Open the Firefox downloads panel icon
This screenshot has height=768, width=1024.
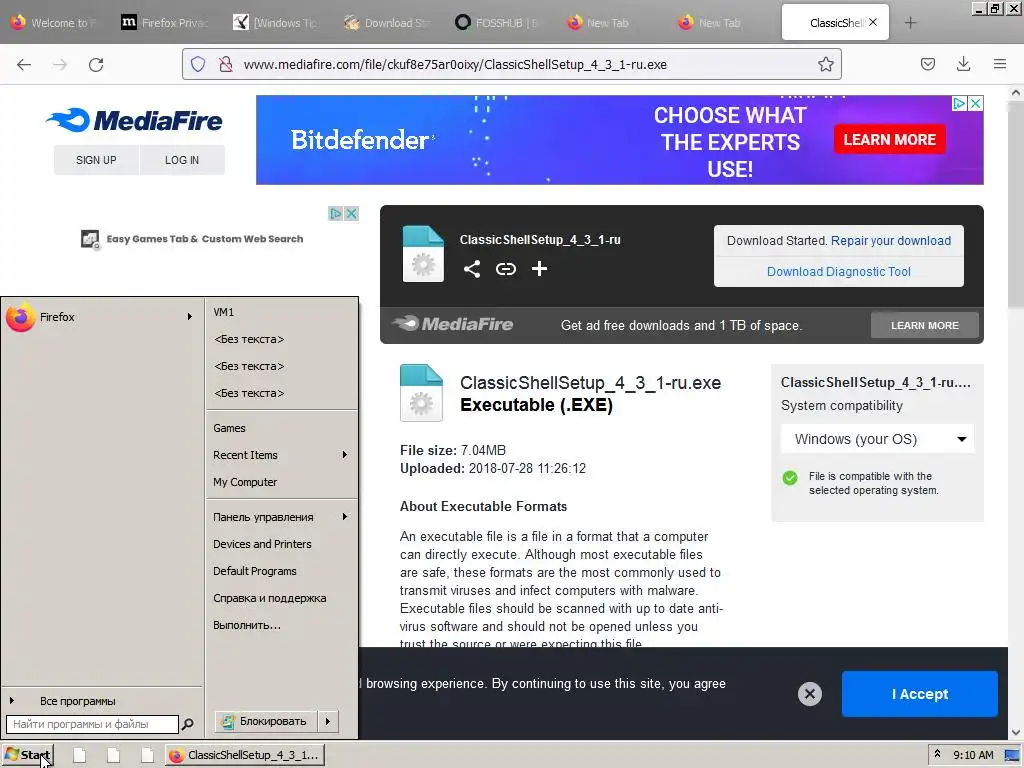pos(963,64)
